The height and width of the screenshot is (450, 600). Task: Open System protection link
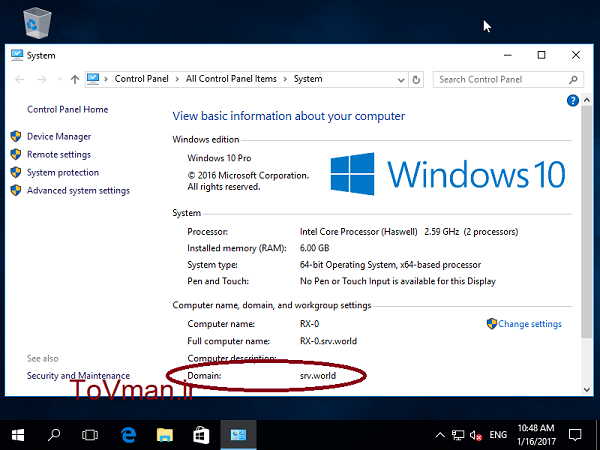pos(63,173)
